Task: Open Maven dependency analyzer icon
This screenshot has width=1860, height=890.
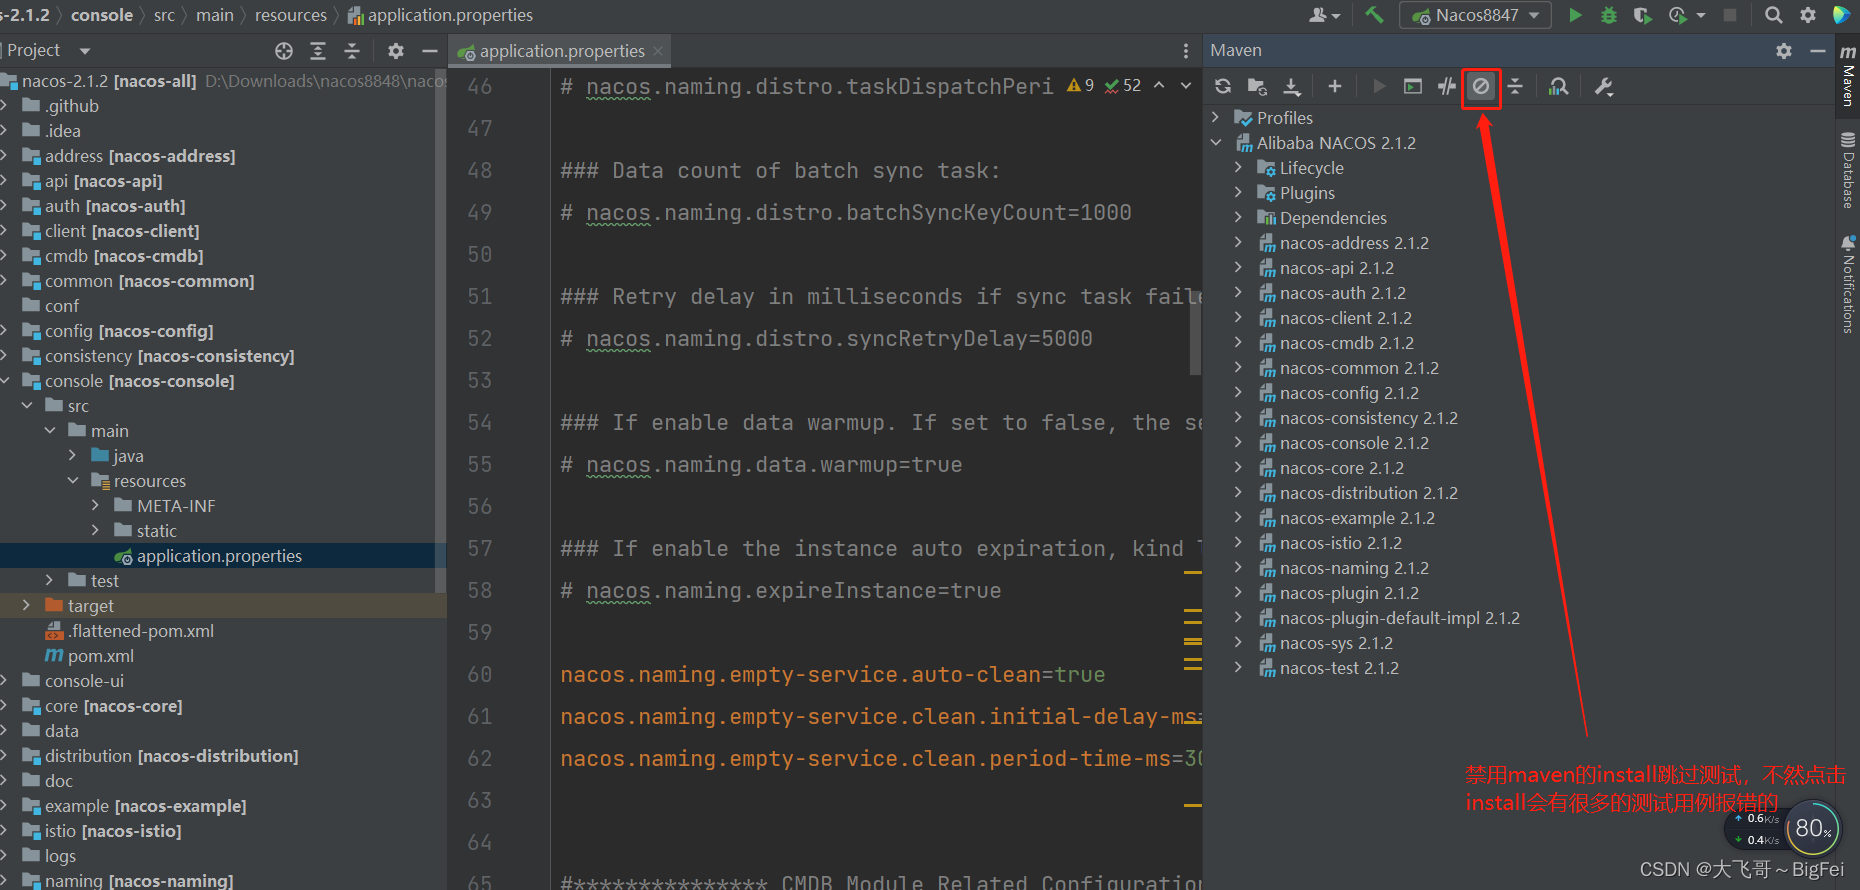Action: point(1558,87)
